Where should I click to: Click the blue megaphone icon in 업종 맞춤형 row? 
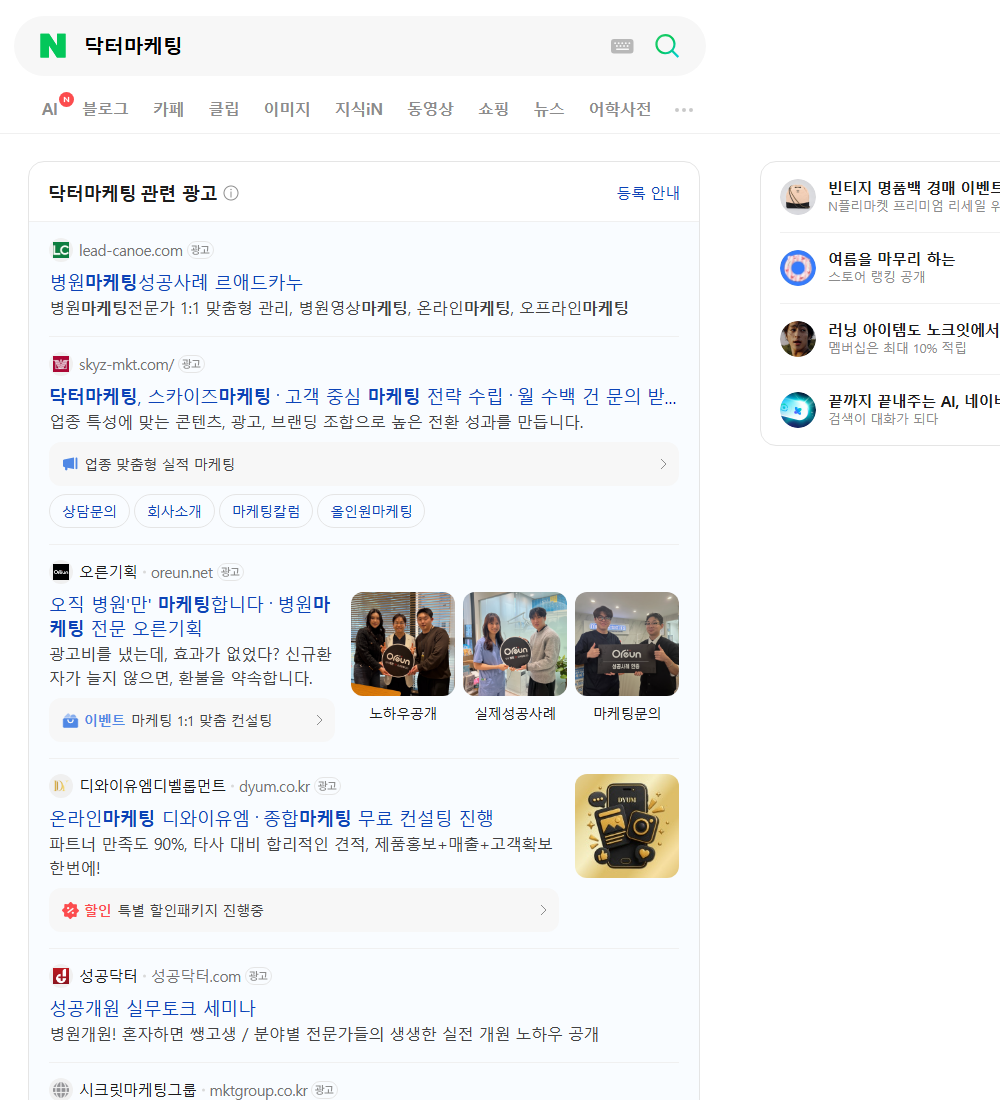point(70,464)
